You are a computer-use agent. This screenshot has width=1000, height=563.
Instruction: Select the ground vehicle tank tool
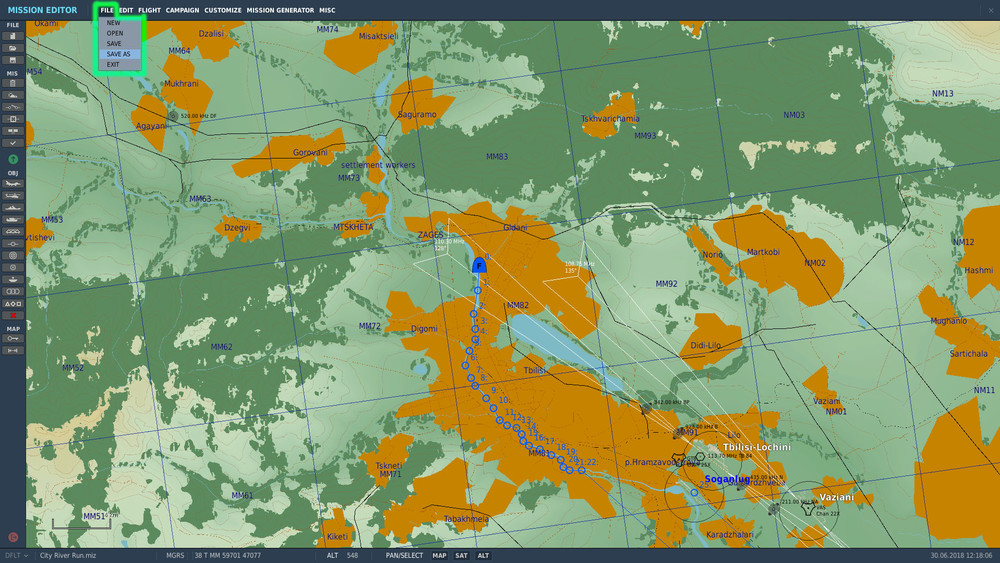point(13,219)
